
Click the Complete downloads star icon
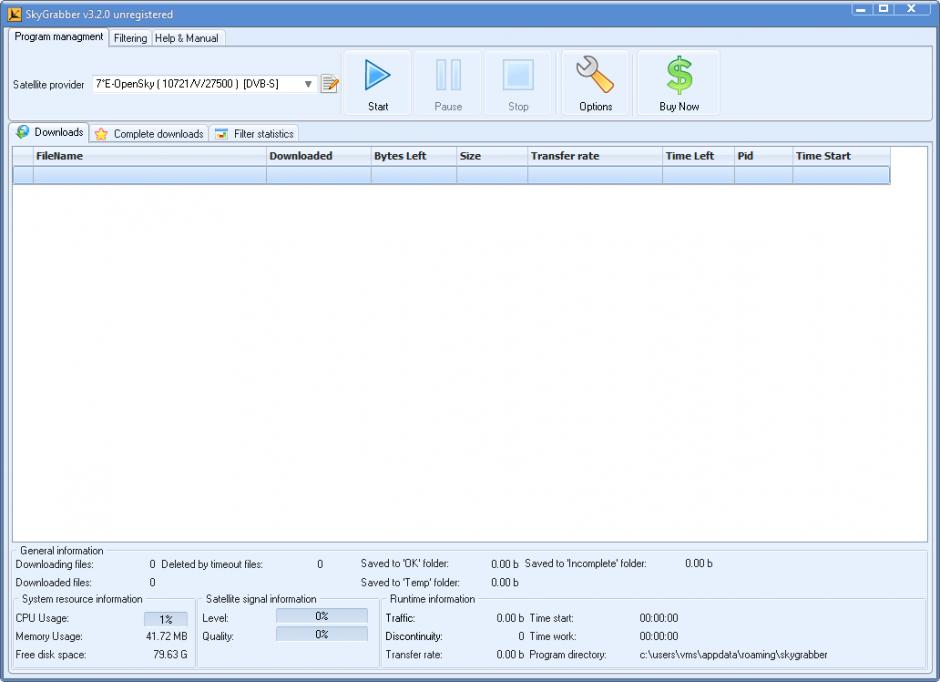point(101,134)
